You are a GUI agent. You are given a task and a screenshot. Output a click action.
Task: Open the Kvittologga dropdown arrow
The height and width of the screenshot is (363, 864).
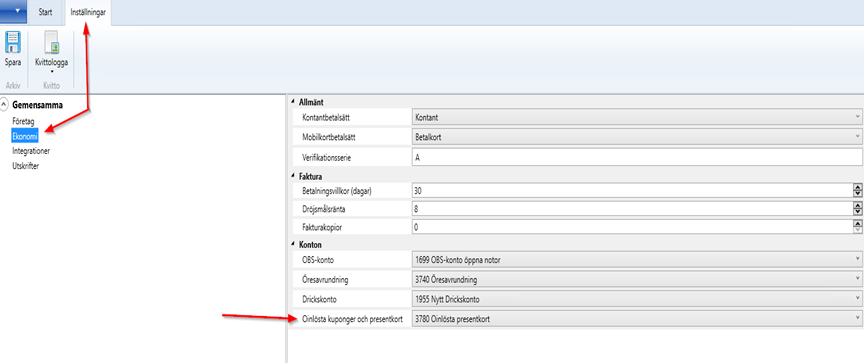[51, 72]
